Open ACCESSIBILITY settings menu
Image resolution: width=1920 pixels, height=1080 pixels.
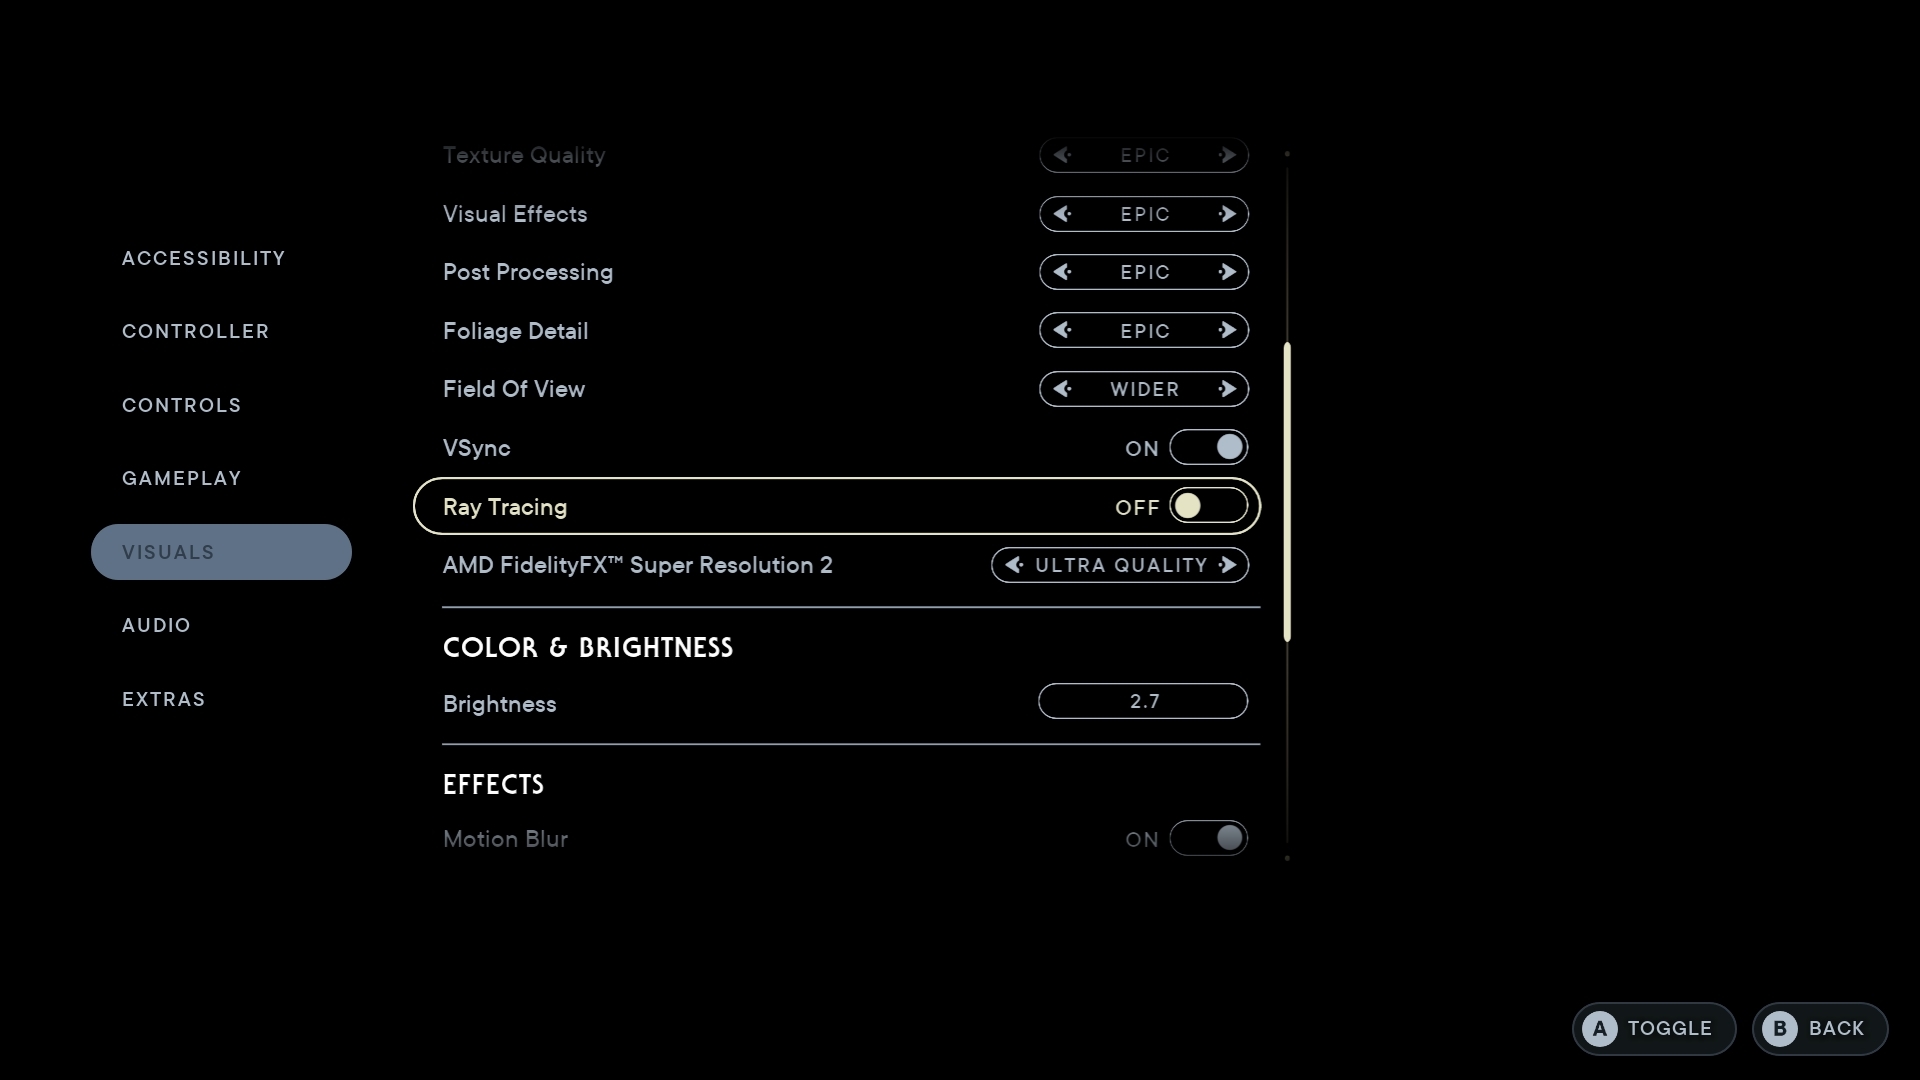203,257
